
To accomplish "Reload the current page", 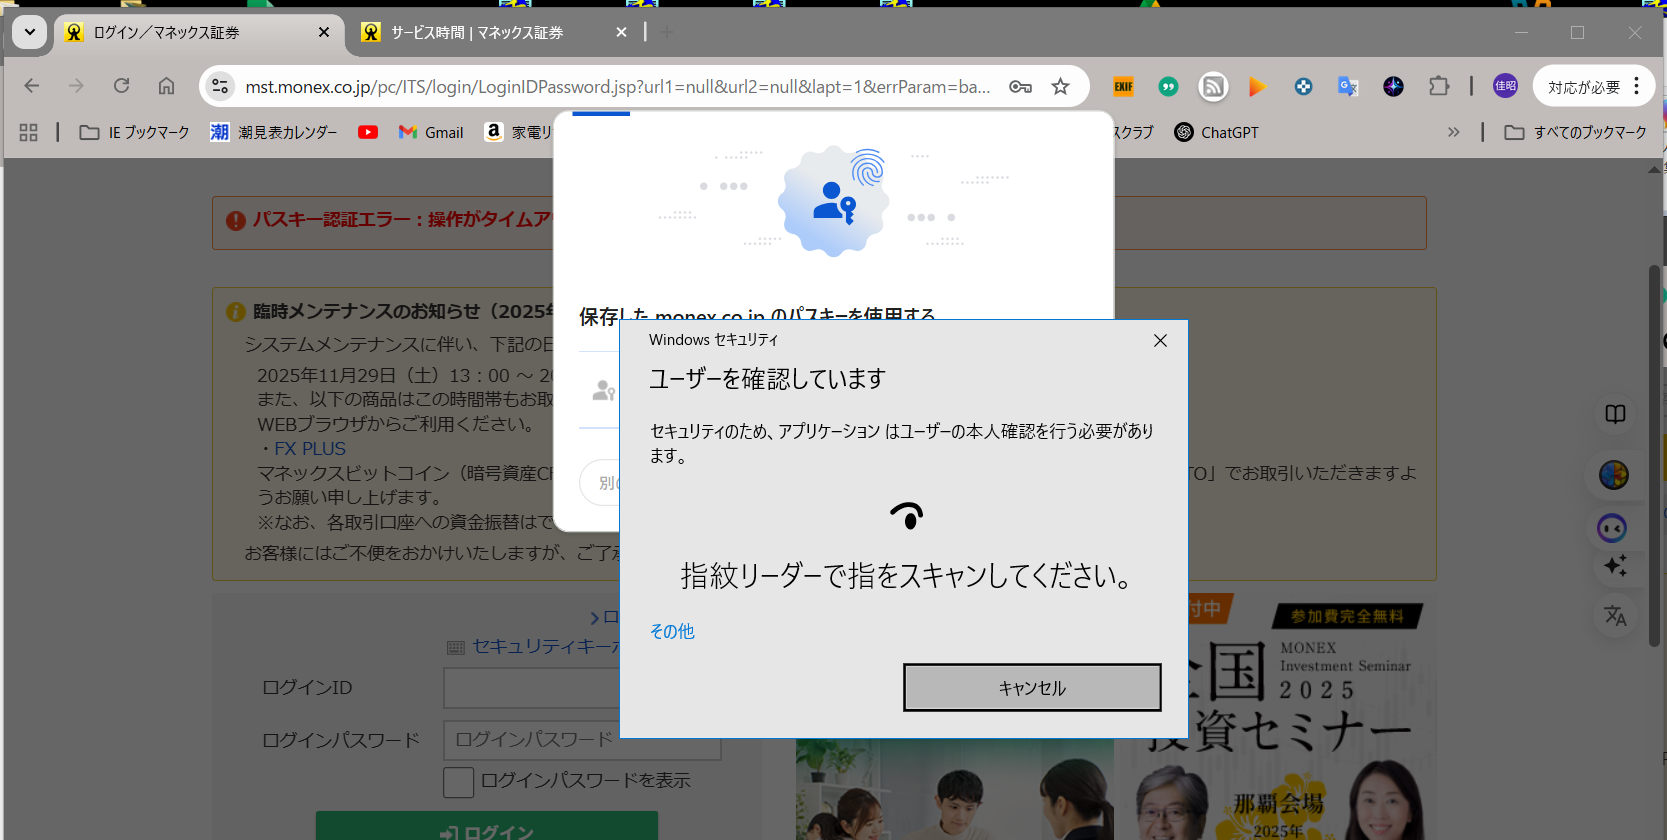I will (x=121, y=86).
